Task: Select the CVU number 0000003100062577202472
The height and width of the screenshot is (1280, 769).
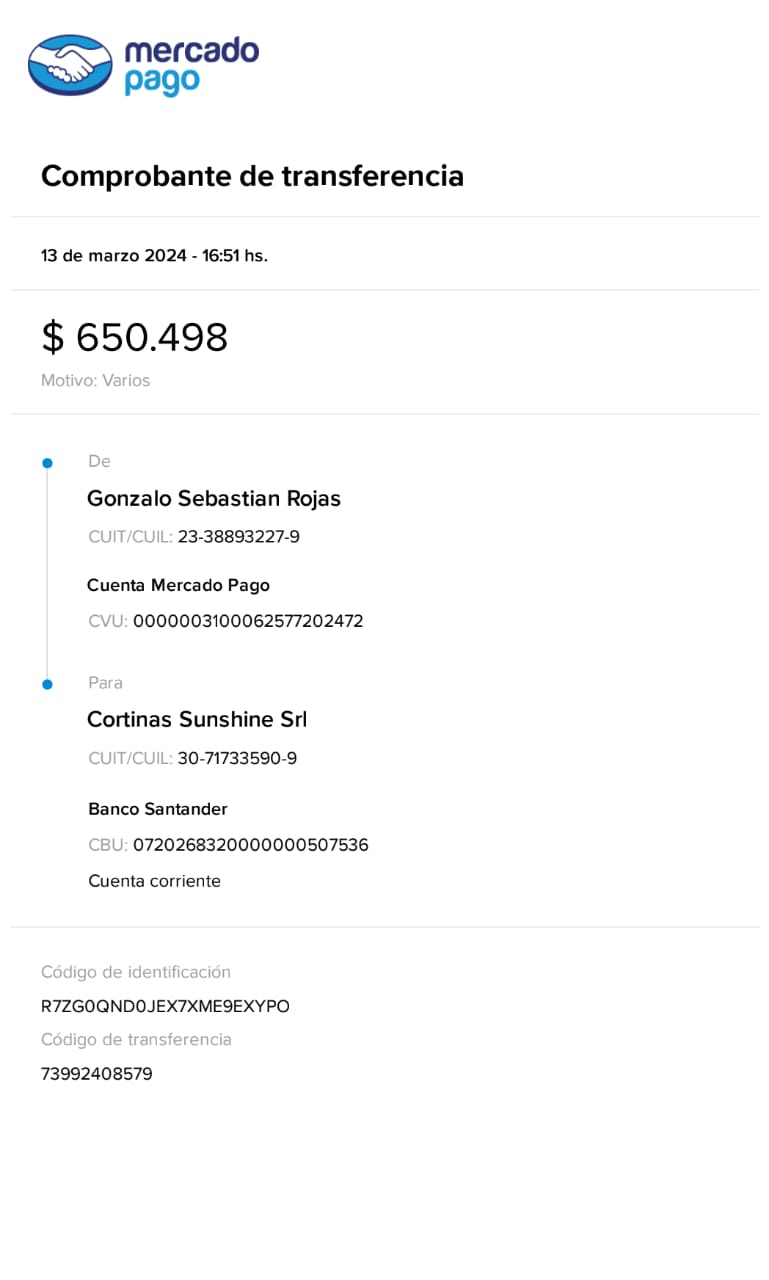Action: 248,621
